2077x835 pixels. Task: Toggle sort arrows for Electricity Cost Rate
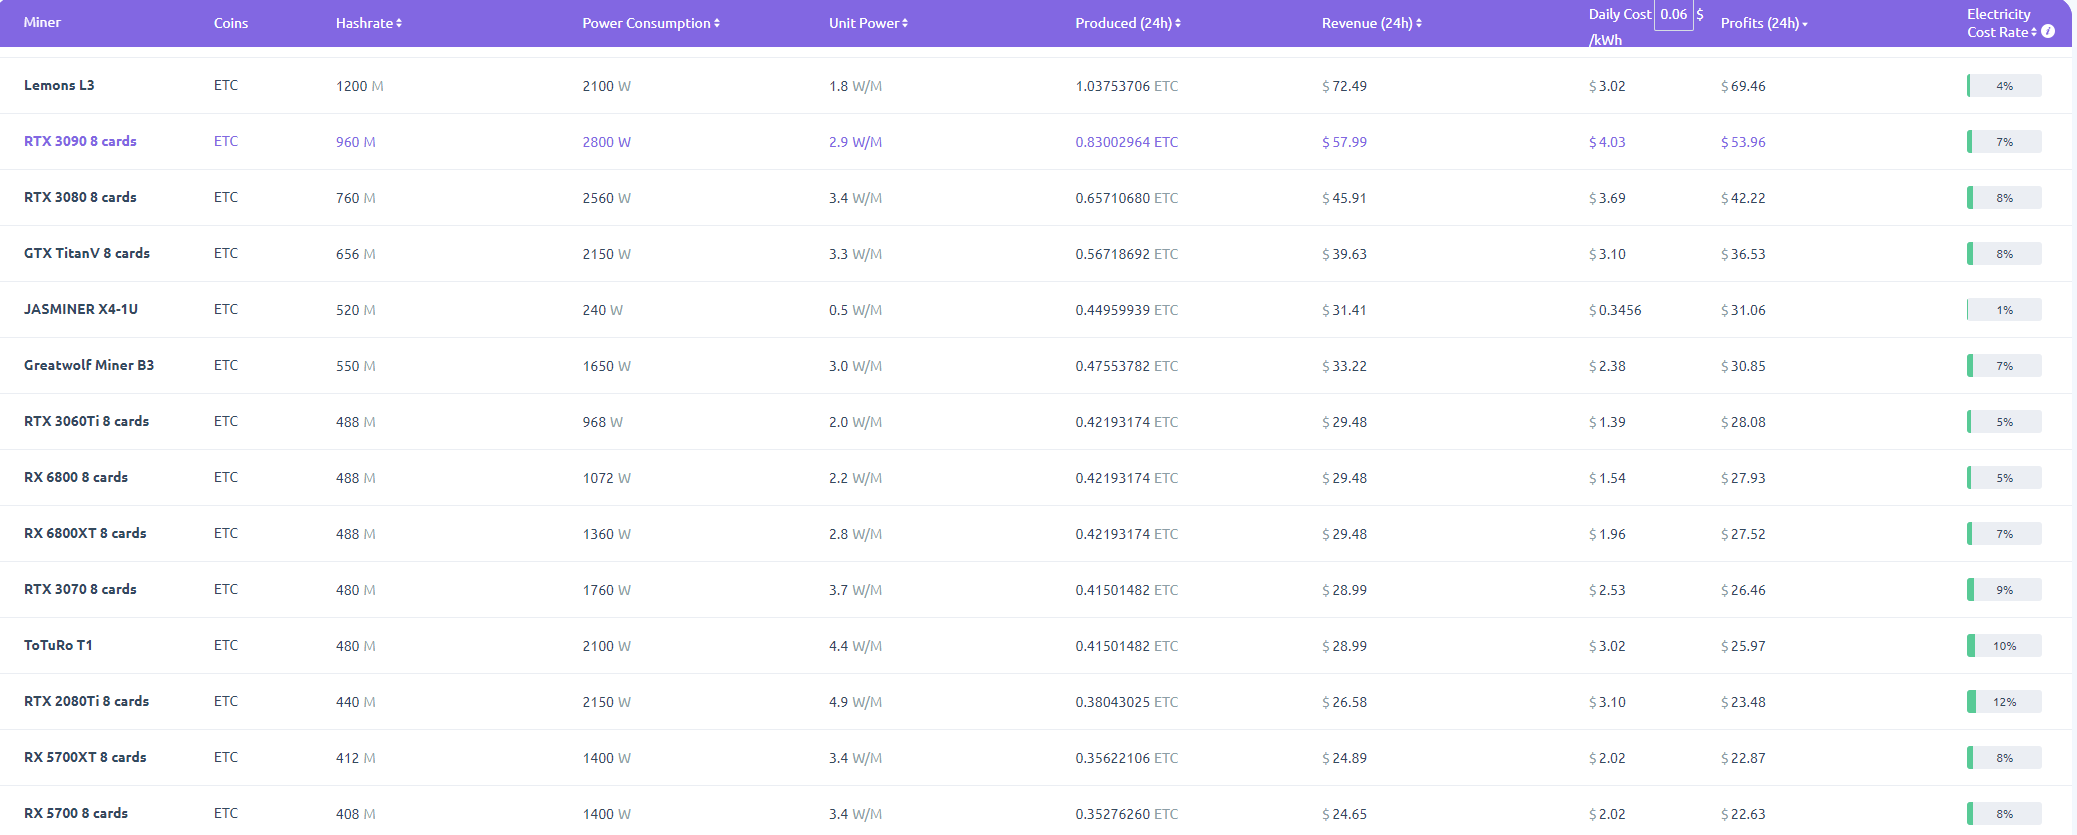point(2034,33)
